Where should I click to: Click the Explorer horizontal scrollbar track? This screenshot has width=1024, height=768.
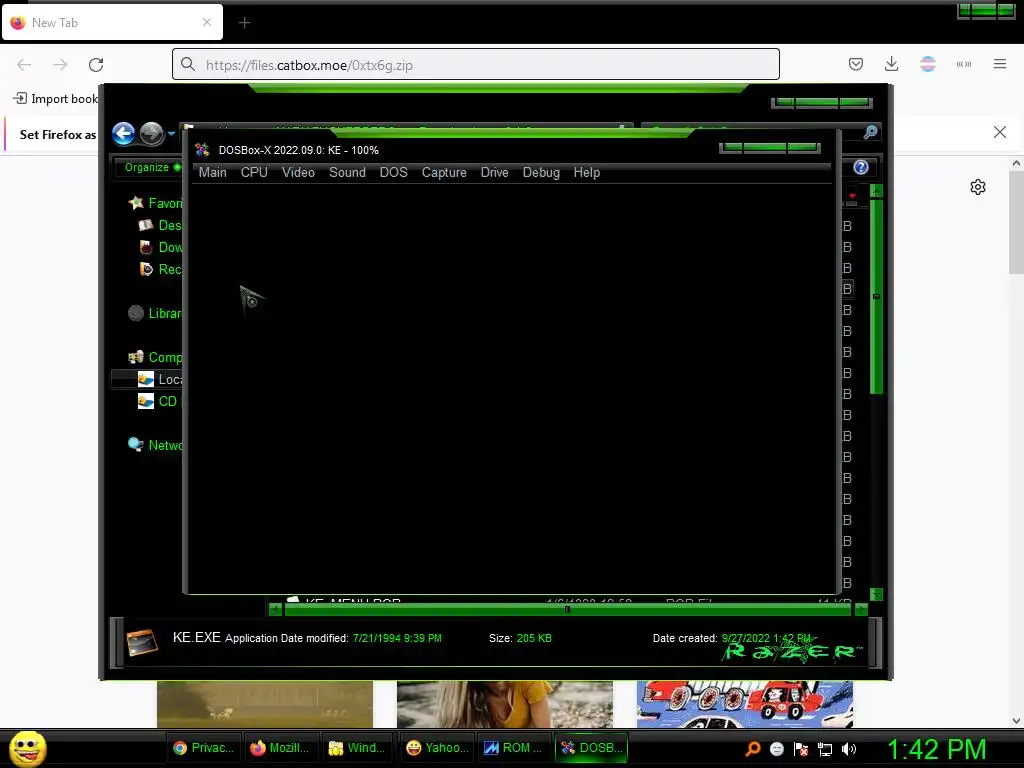click(568, 609)
